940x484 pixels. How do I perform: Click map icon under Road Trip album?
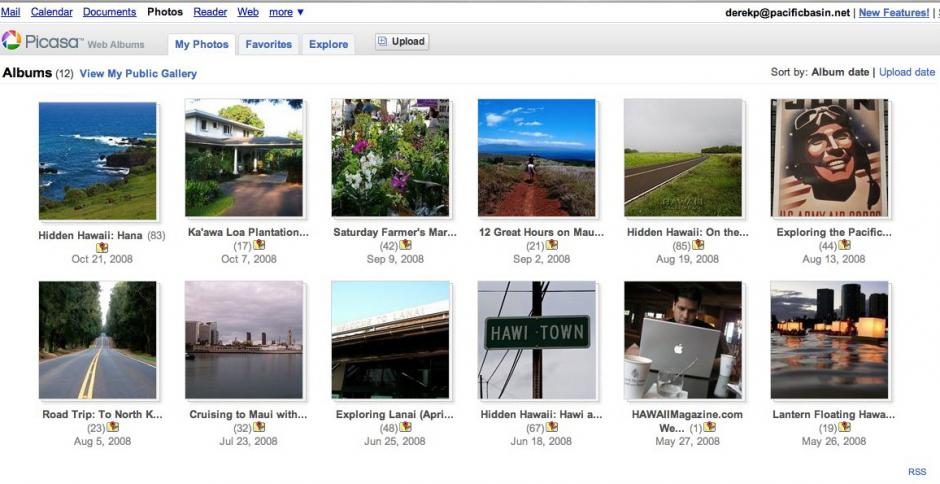coord(113,427)
